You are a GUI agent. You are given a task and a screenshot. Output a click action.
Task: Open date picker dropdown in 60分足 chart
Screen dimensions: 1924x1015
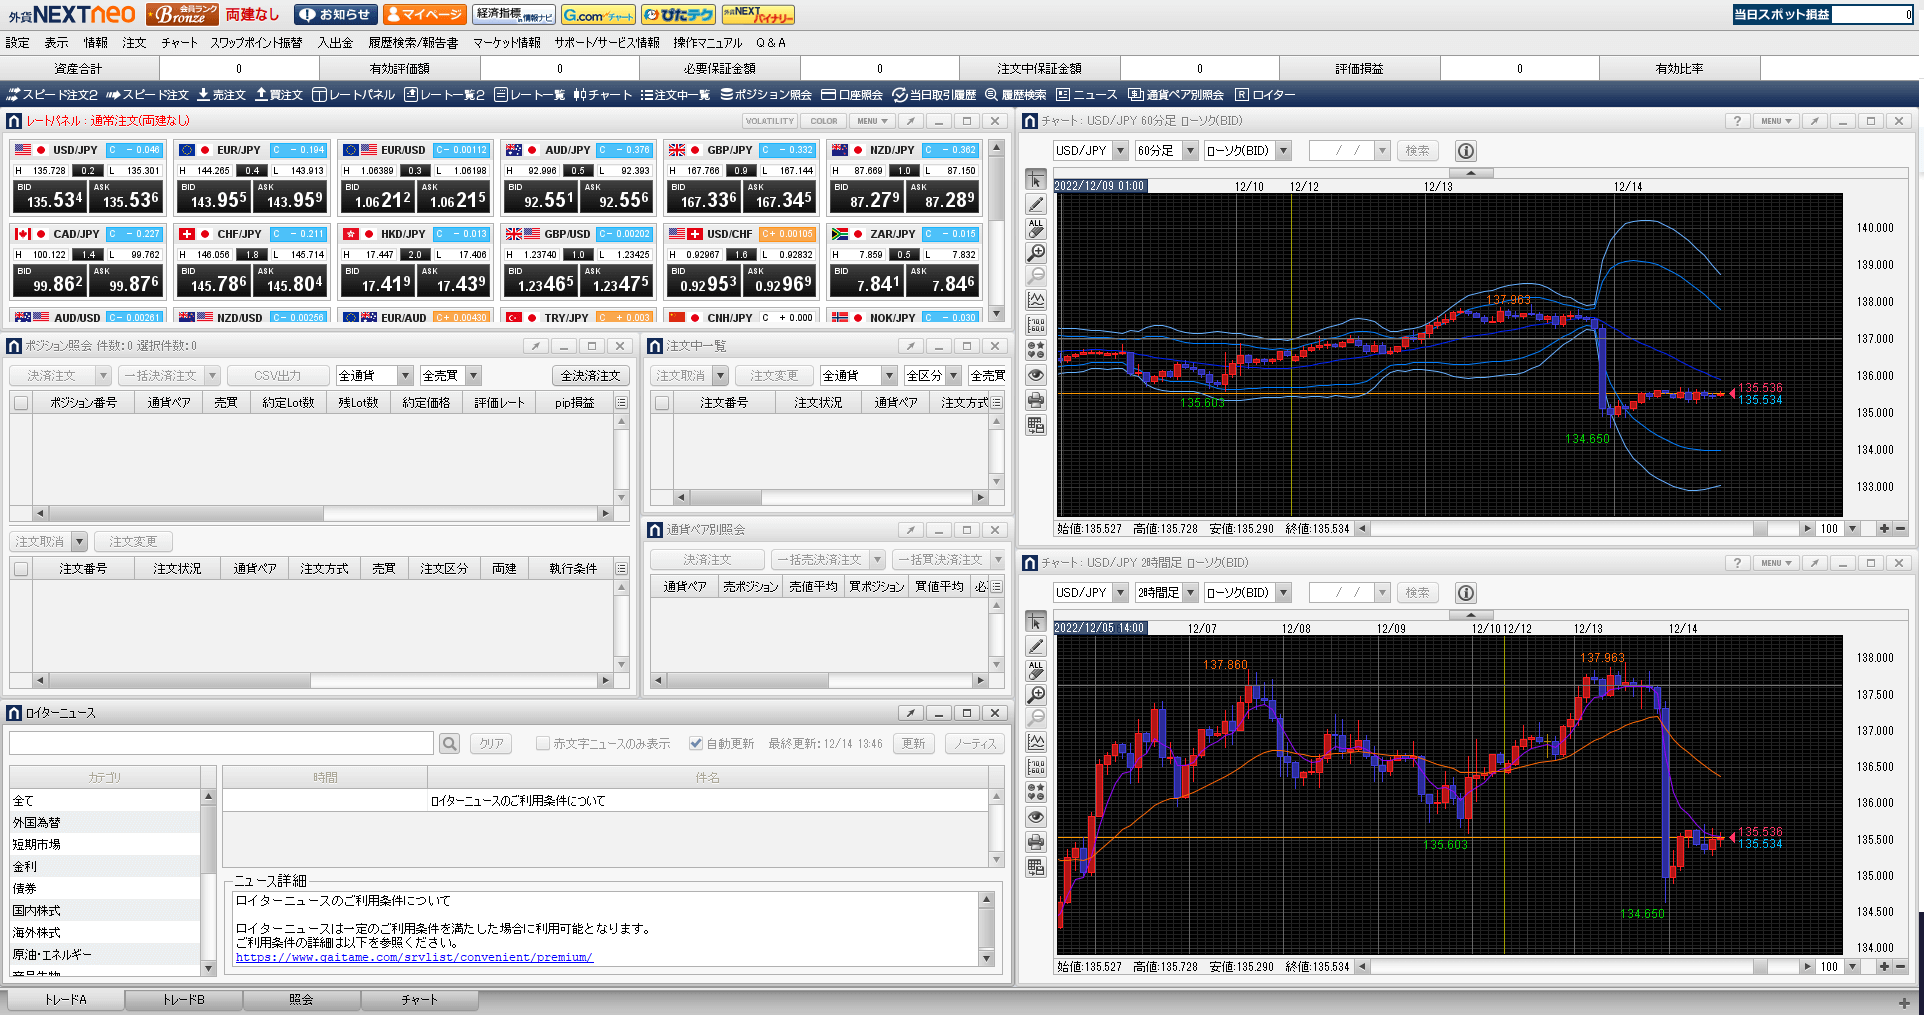[1382, 151]
